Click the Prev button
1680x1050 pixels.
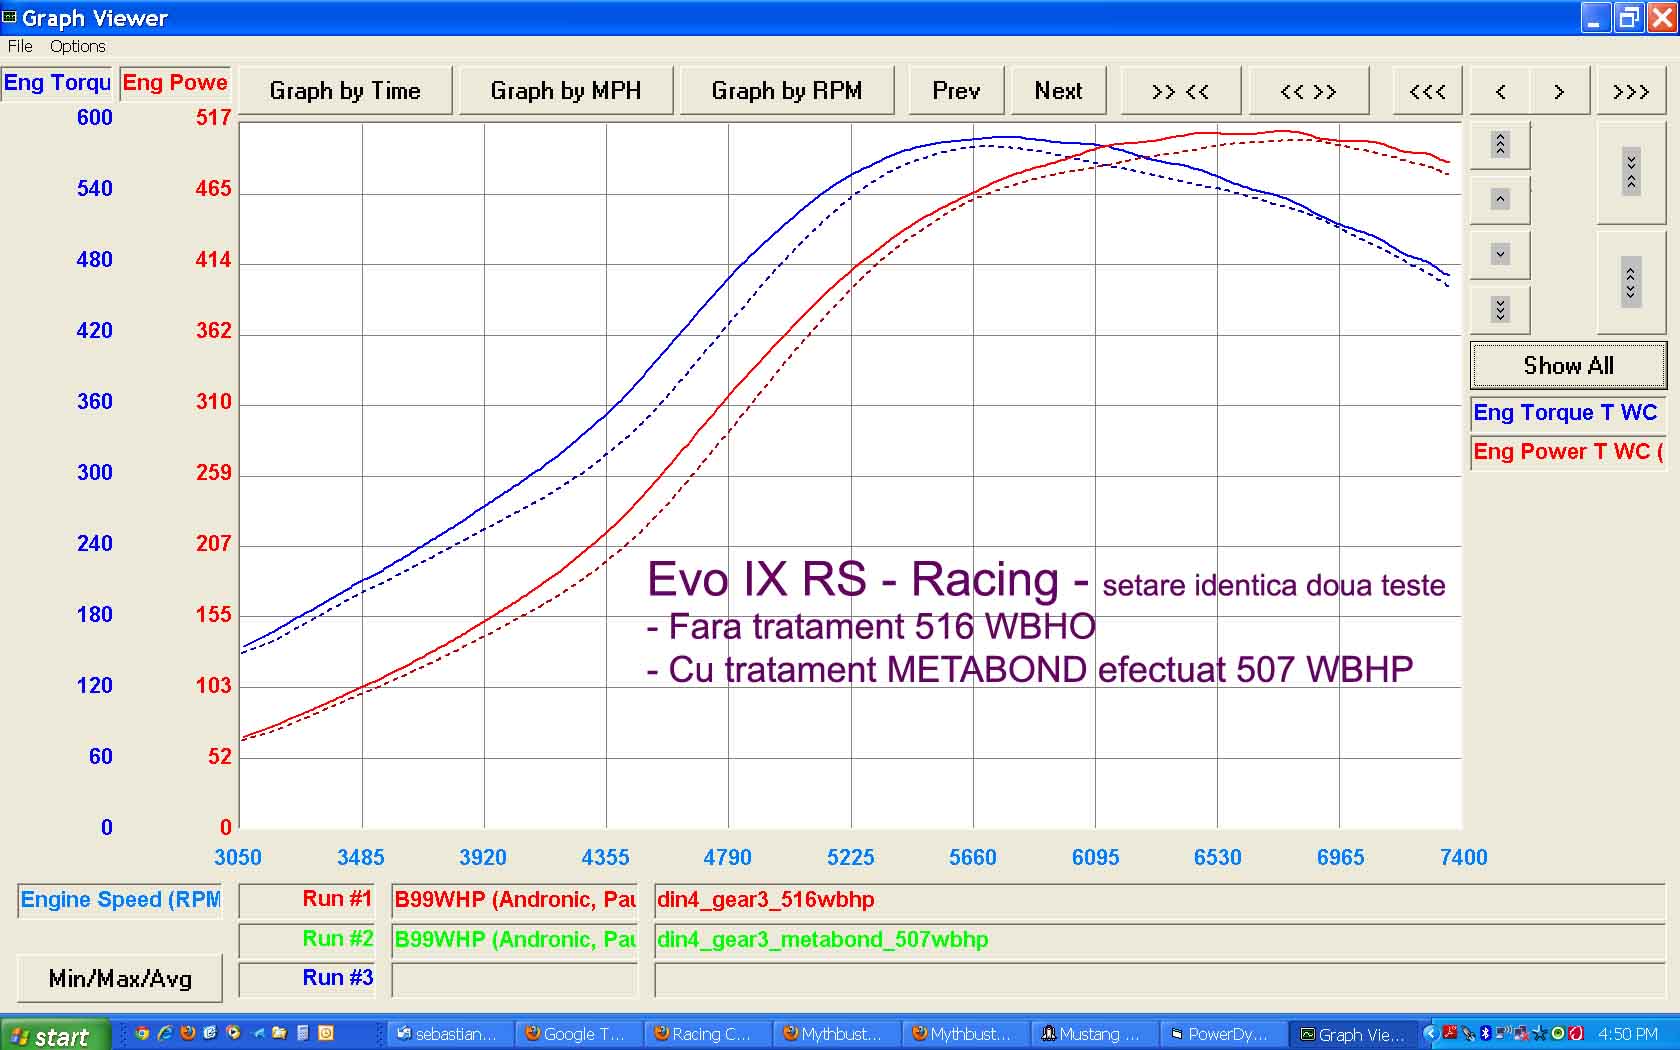[956, 91]
